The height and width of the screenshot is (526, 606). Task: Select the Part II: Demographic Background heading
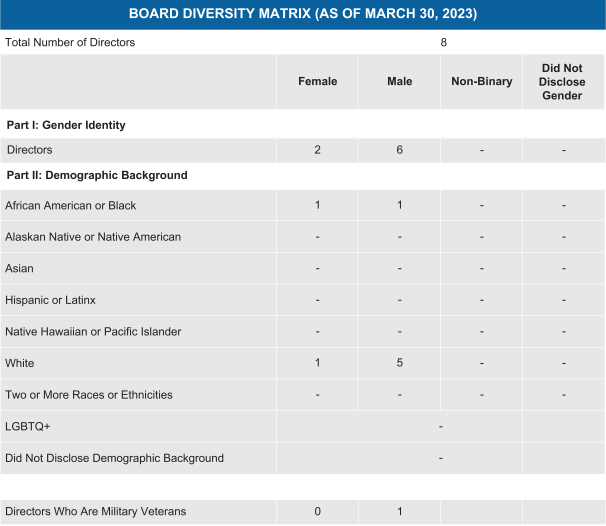(x=97, y=175)
